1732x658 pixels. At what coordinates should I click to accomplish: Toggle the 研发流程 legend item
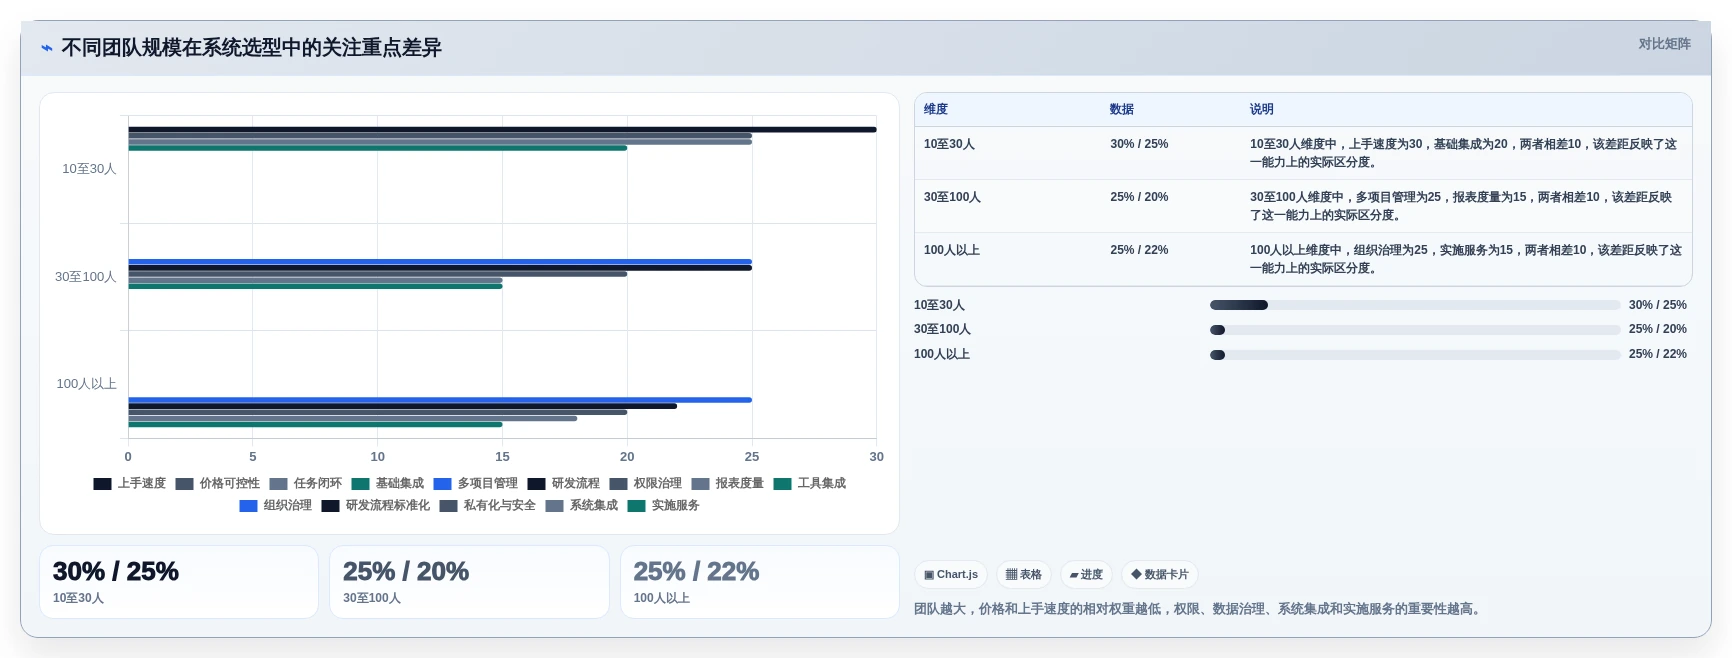pyautogui.click(x=564, y=484)
